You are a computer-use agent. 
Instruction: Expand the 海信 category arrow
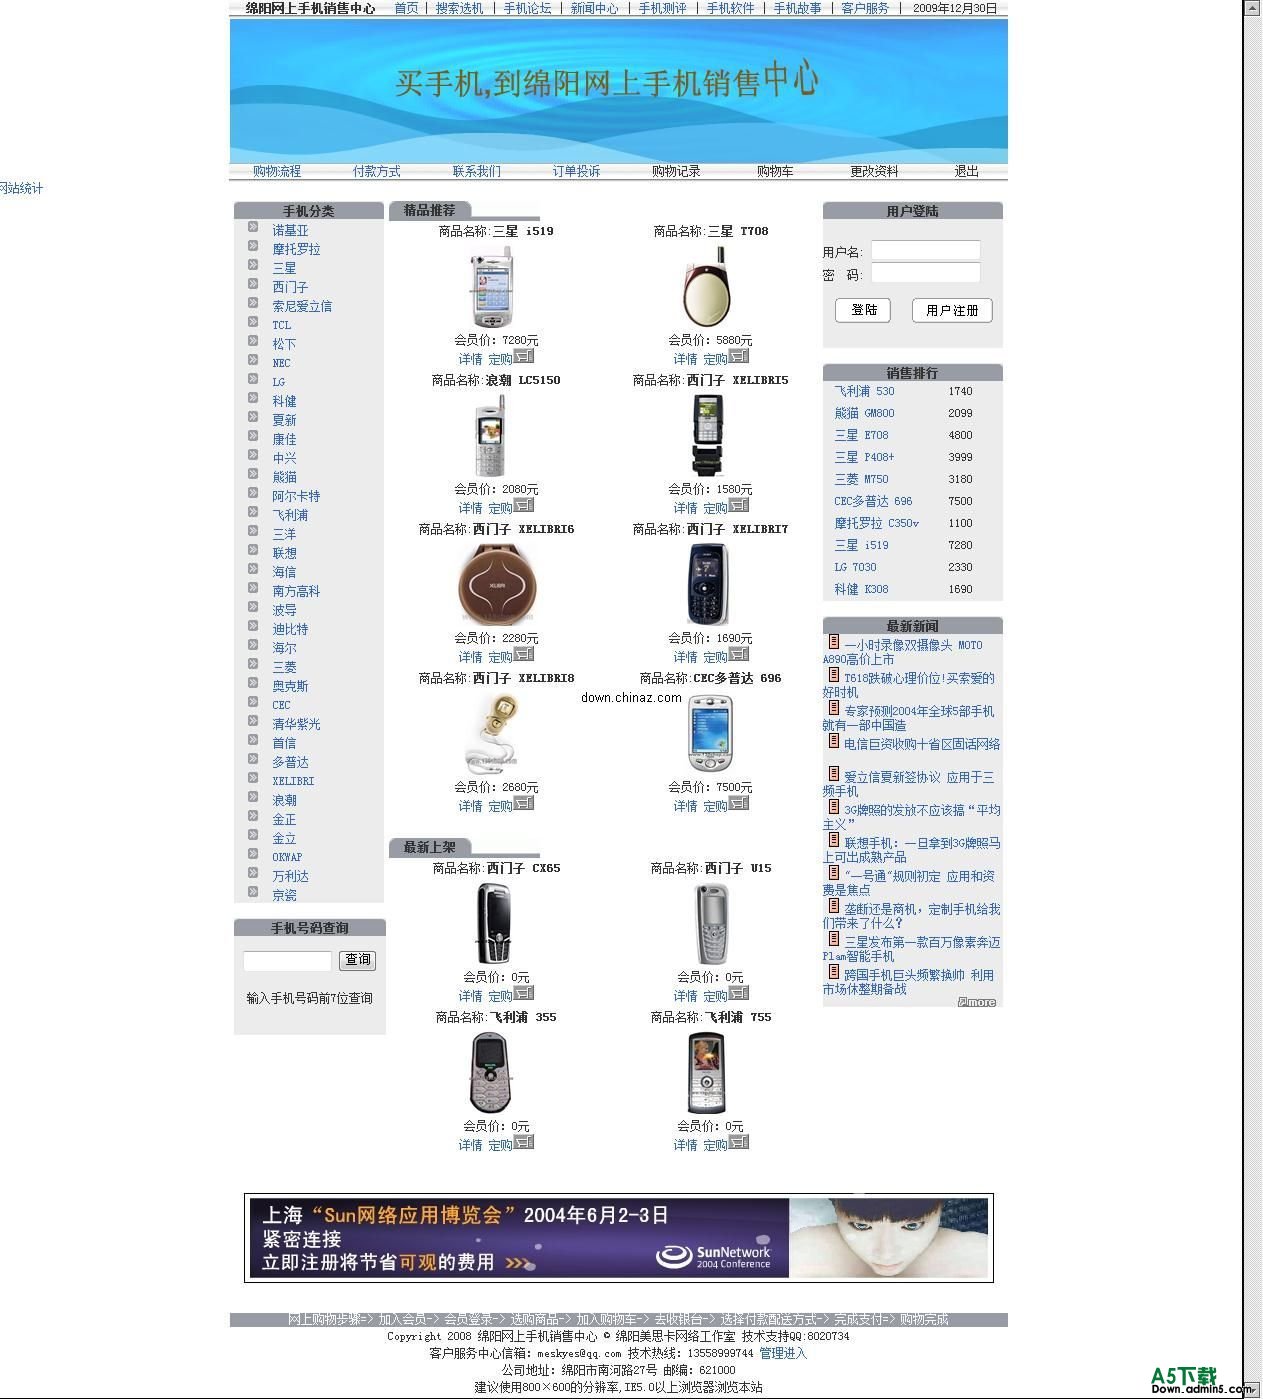click(252, 571)
